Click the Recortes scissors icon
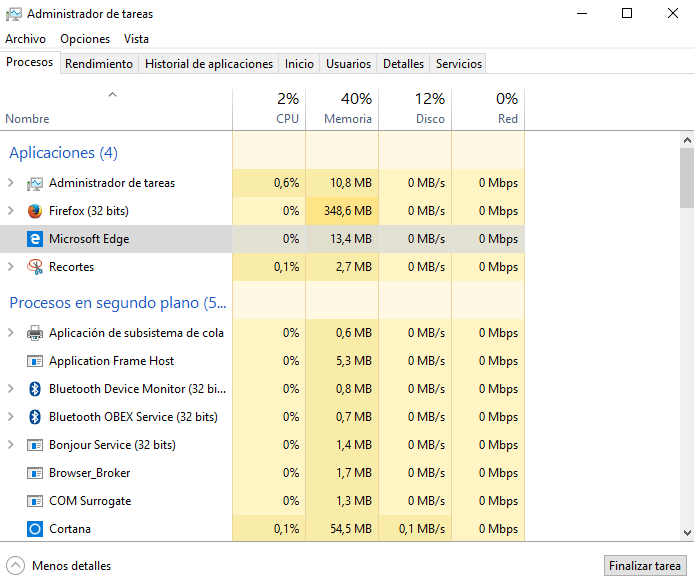The image size is (694, 584). (x=35, y=267)
